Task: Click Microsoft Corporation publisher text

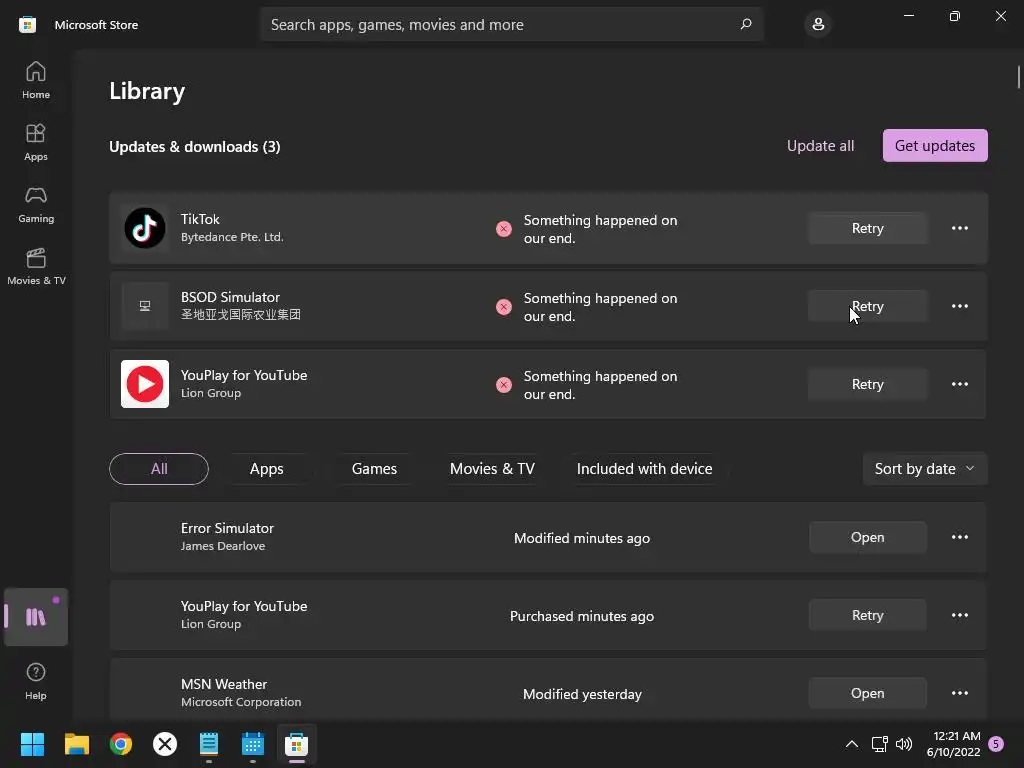Action: point(241,702)
